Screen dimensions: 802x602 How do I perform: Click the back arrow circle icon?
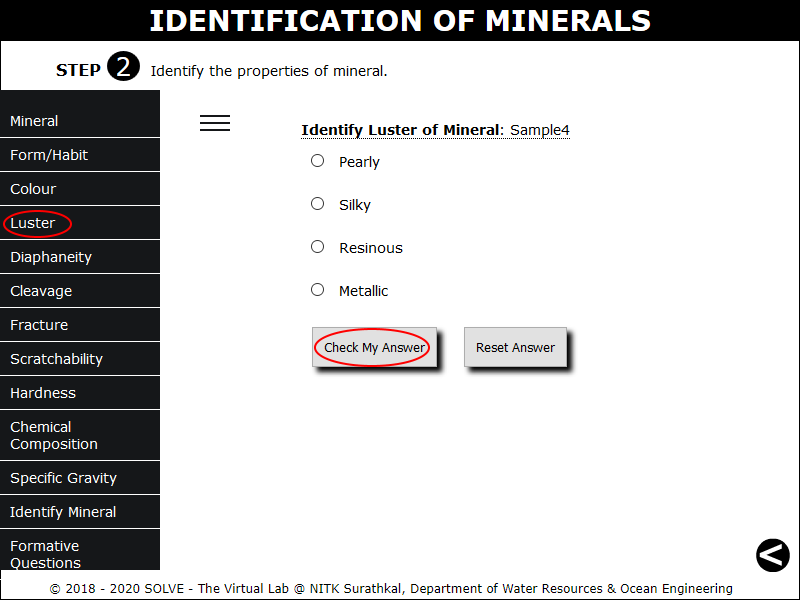click(x=772, y=555)
